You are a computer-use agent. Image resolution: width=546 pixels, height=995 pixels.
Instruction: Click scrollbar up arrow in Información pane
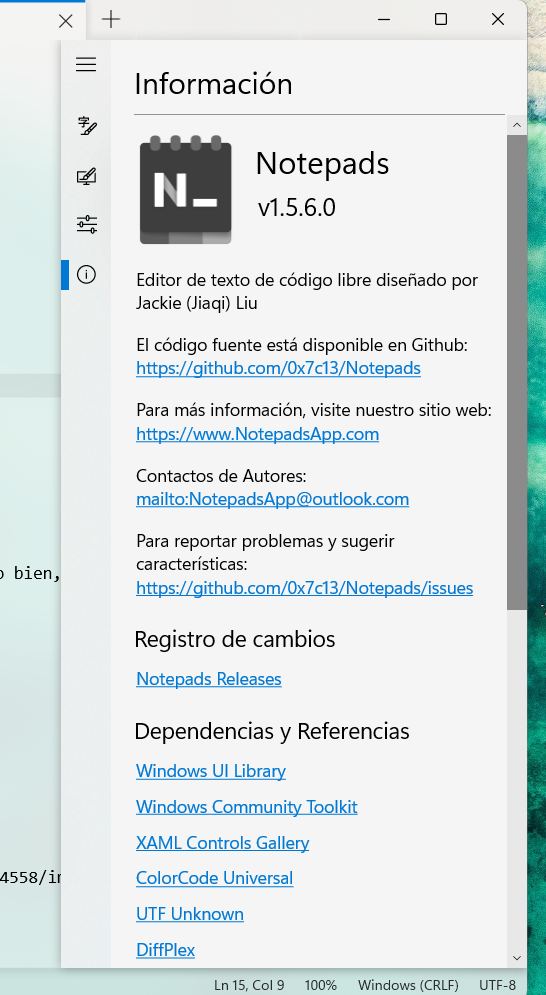tap(516, 126)
